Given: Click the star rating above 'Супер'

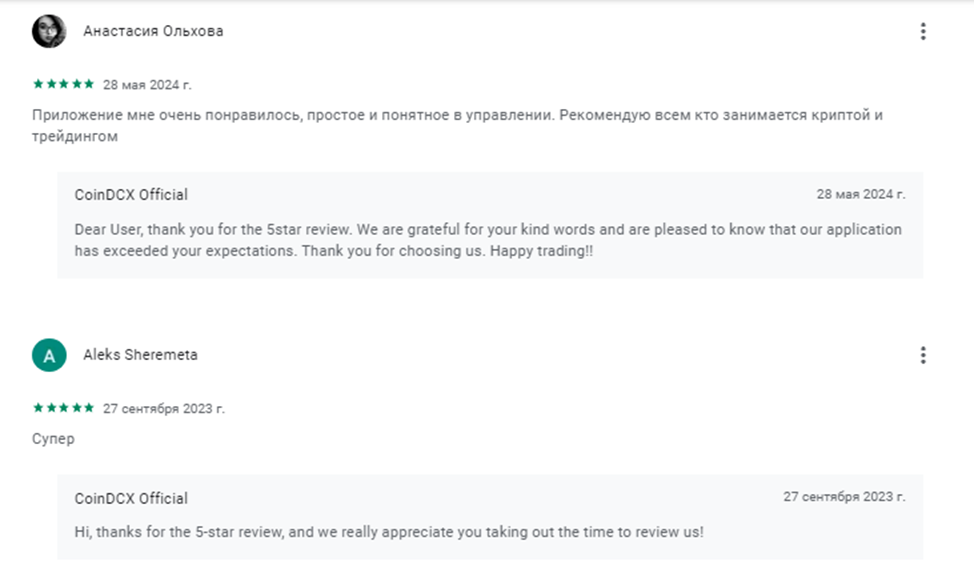Looking at the screenshot, I should coord(63,408).
